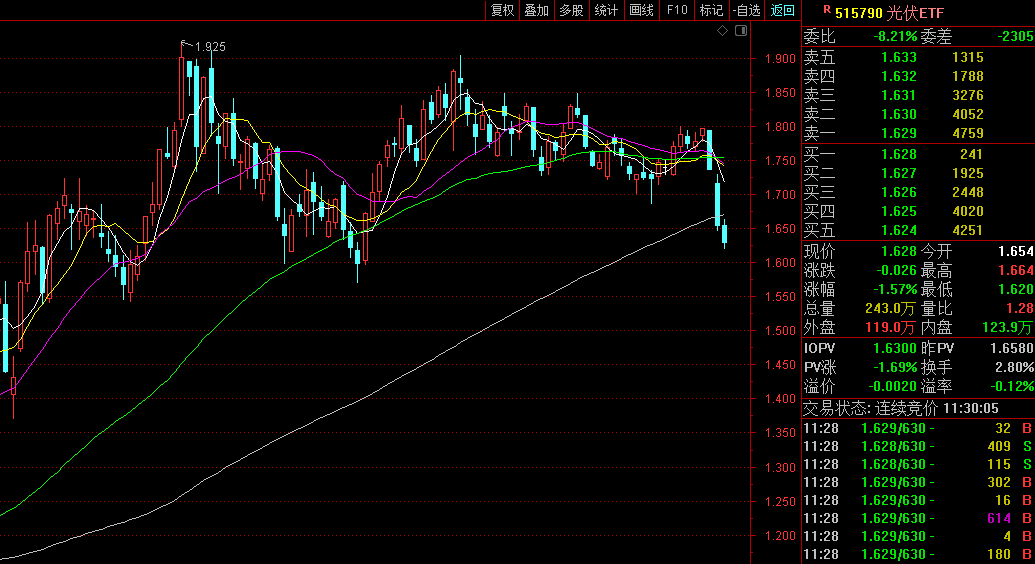
Task: Open F10 company information
Action: tap(677, 10)
